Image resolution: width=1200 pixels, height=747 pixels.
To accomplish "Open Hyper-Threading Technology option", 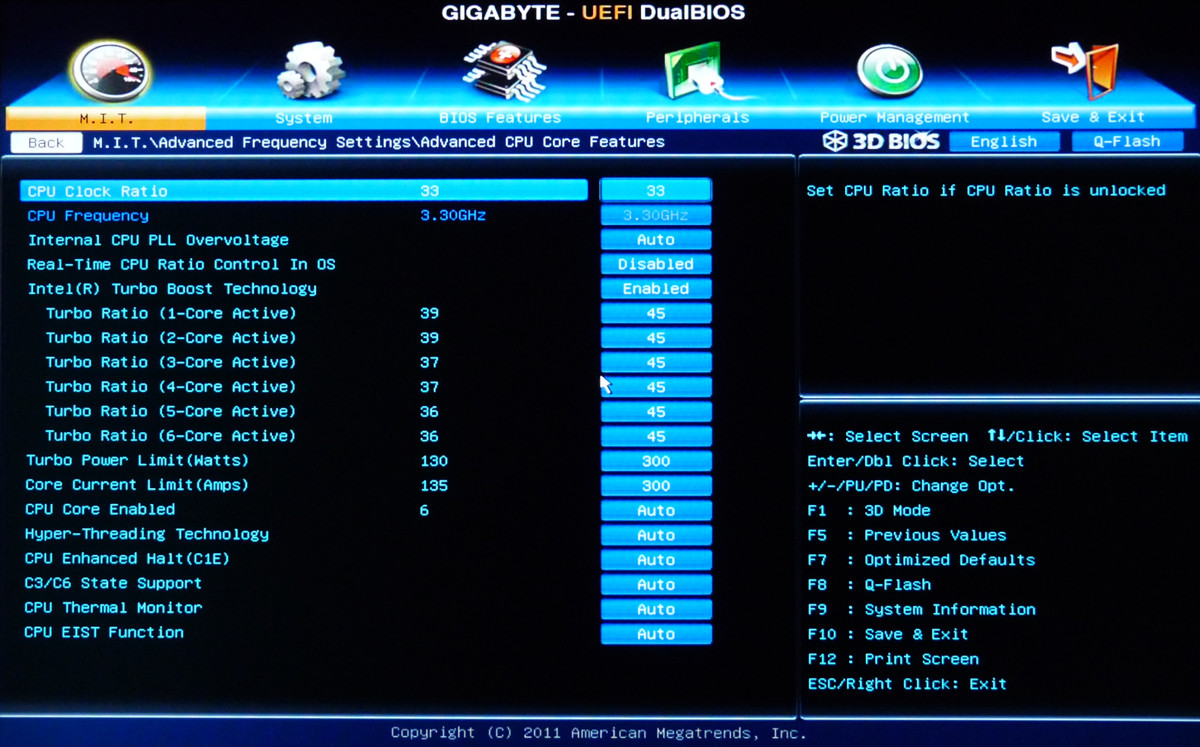I will pos(656,535).
